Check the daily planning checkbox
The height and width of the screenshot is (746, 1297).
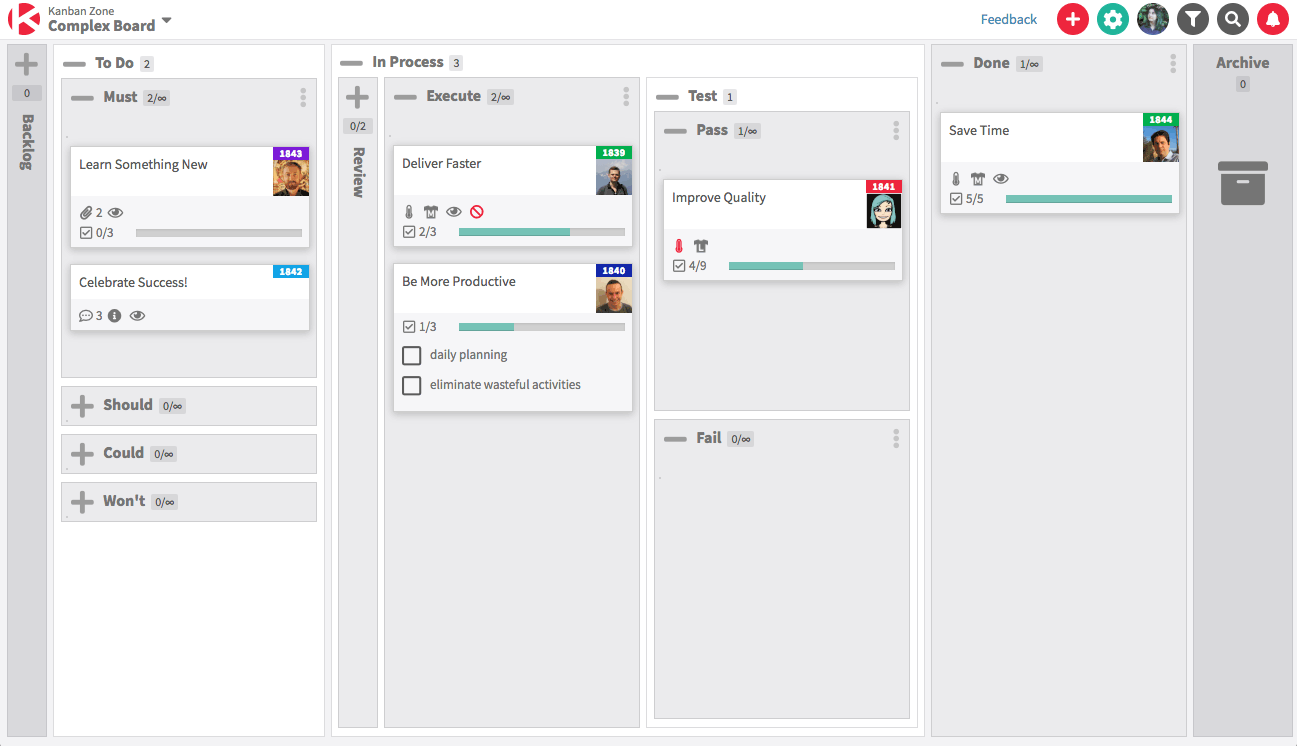pyautogui.click(x=411, y=355)
